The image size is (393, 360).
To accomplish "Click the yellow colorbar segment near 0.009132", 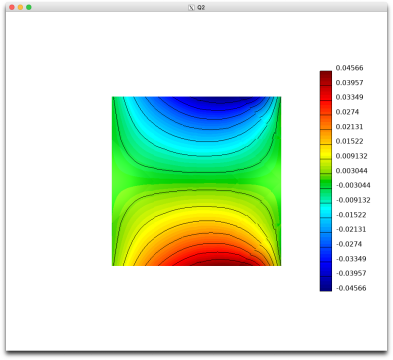I will 326,152.
